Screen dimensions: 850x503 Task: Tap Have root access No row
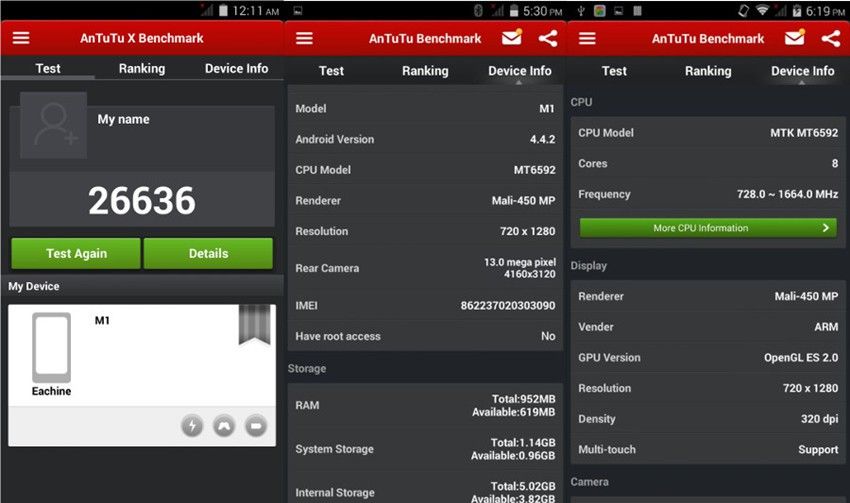click(426, 336)
